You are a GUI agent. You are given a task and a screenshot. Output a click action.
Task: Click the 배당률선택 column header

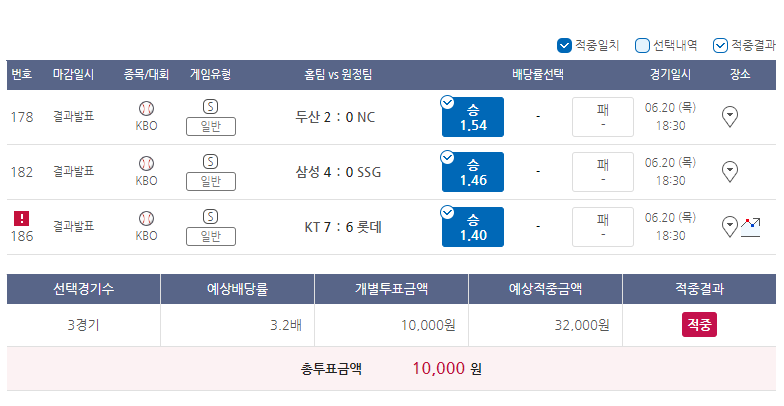click(538, 75)
